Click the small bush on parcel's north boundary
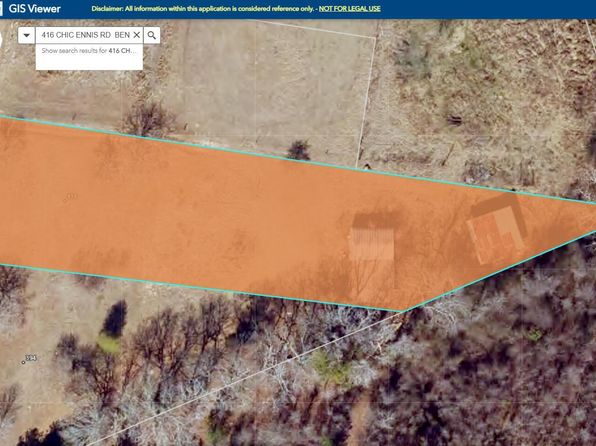The height and width of the screenshot is (446, 596). (x=299, y=150)
